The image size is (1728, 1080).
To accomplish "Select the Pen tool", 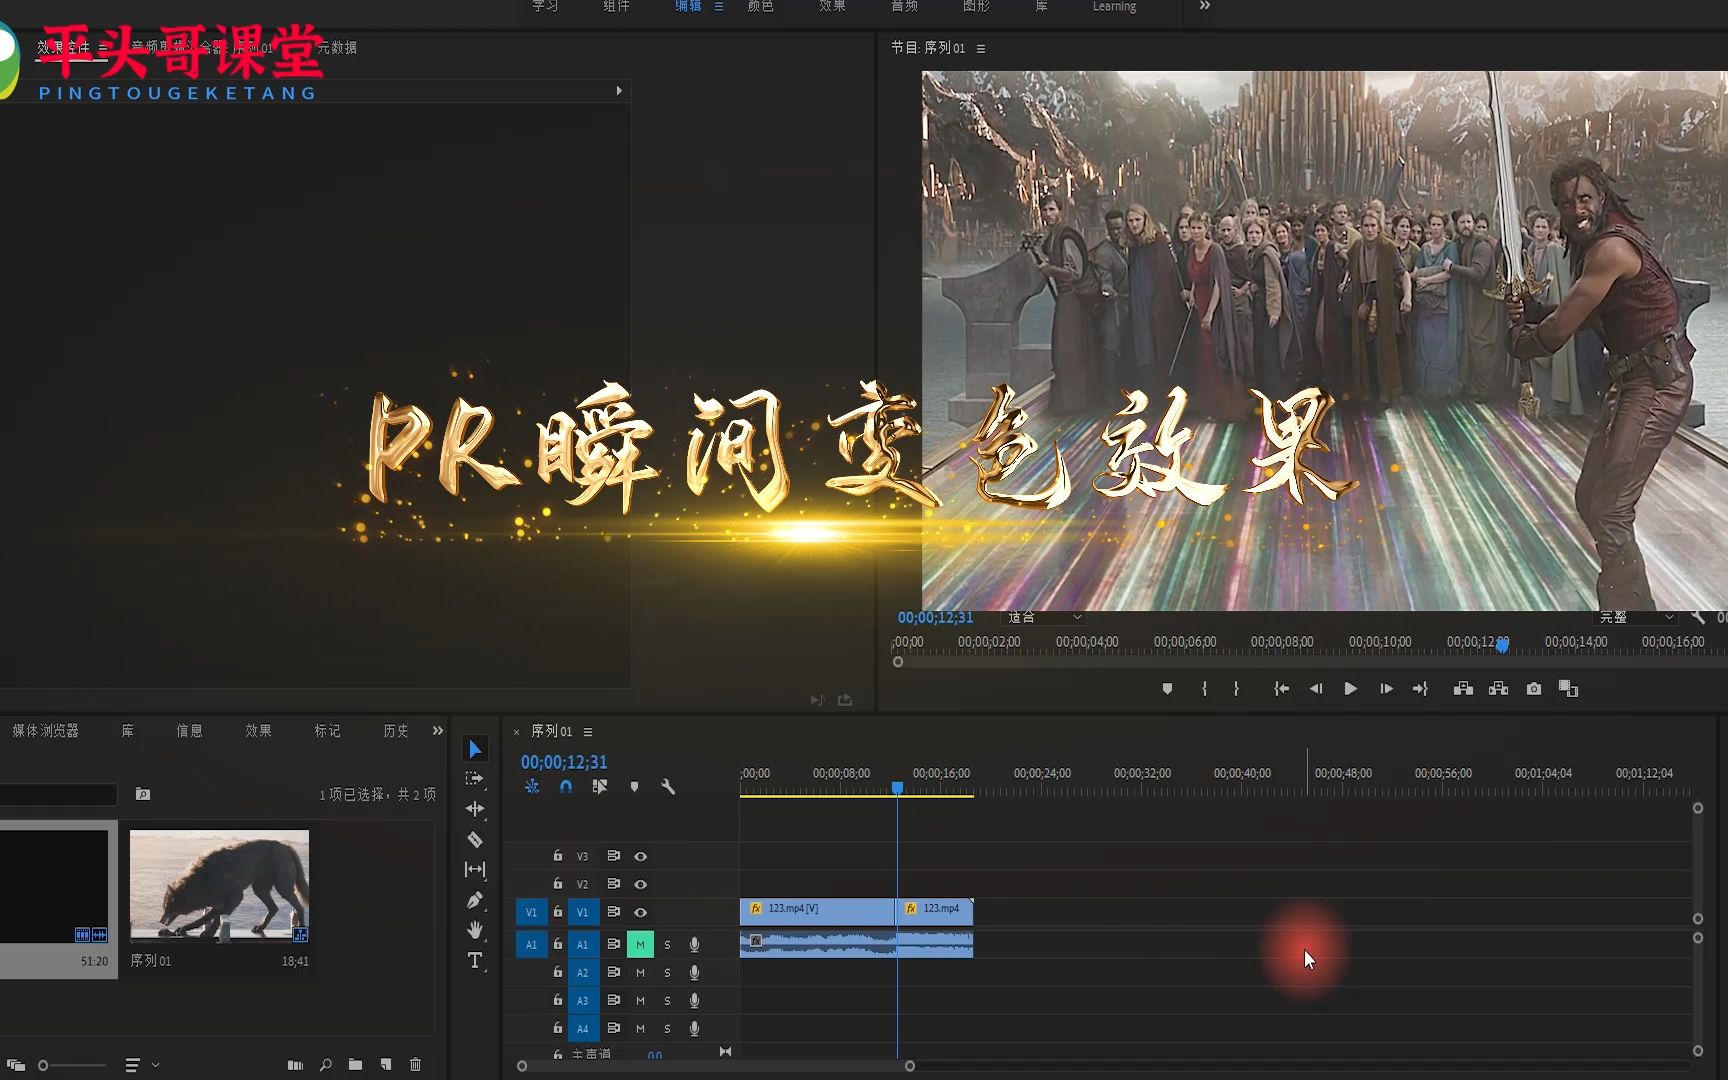I will [x=475, y=900].
